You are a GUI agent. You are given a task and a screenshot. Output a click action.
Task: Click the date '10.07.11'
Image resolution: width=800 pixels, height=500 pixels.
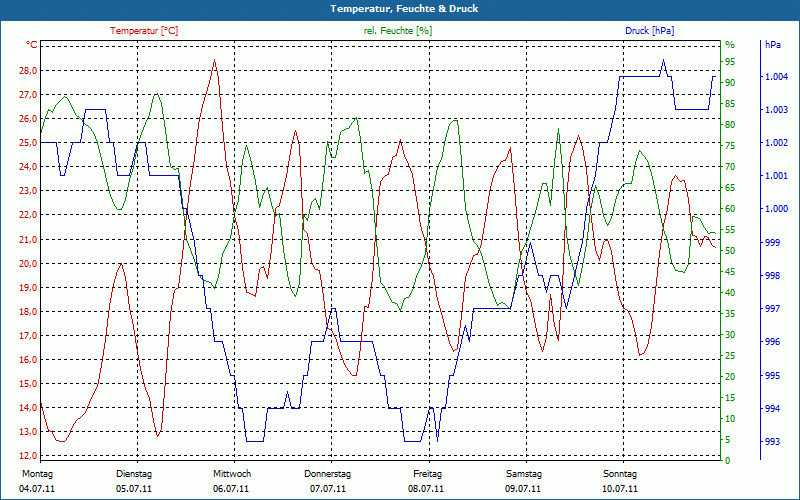(x=620, y=489)
